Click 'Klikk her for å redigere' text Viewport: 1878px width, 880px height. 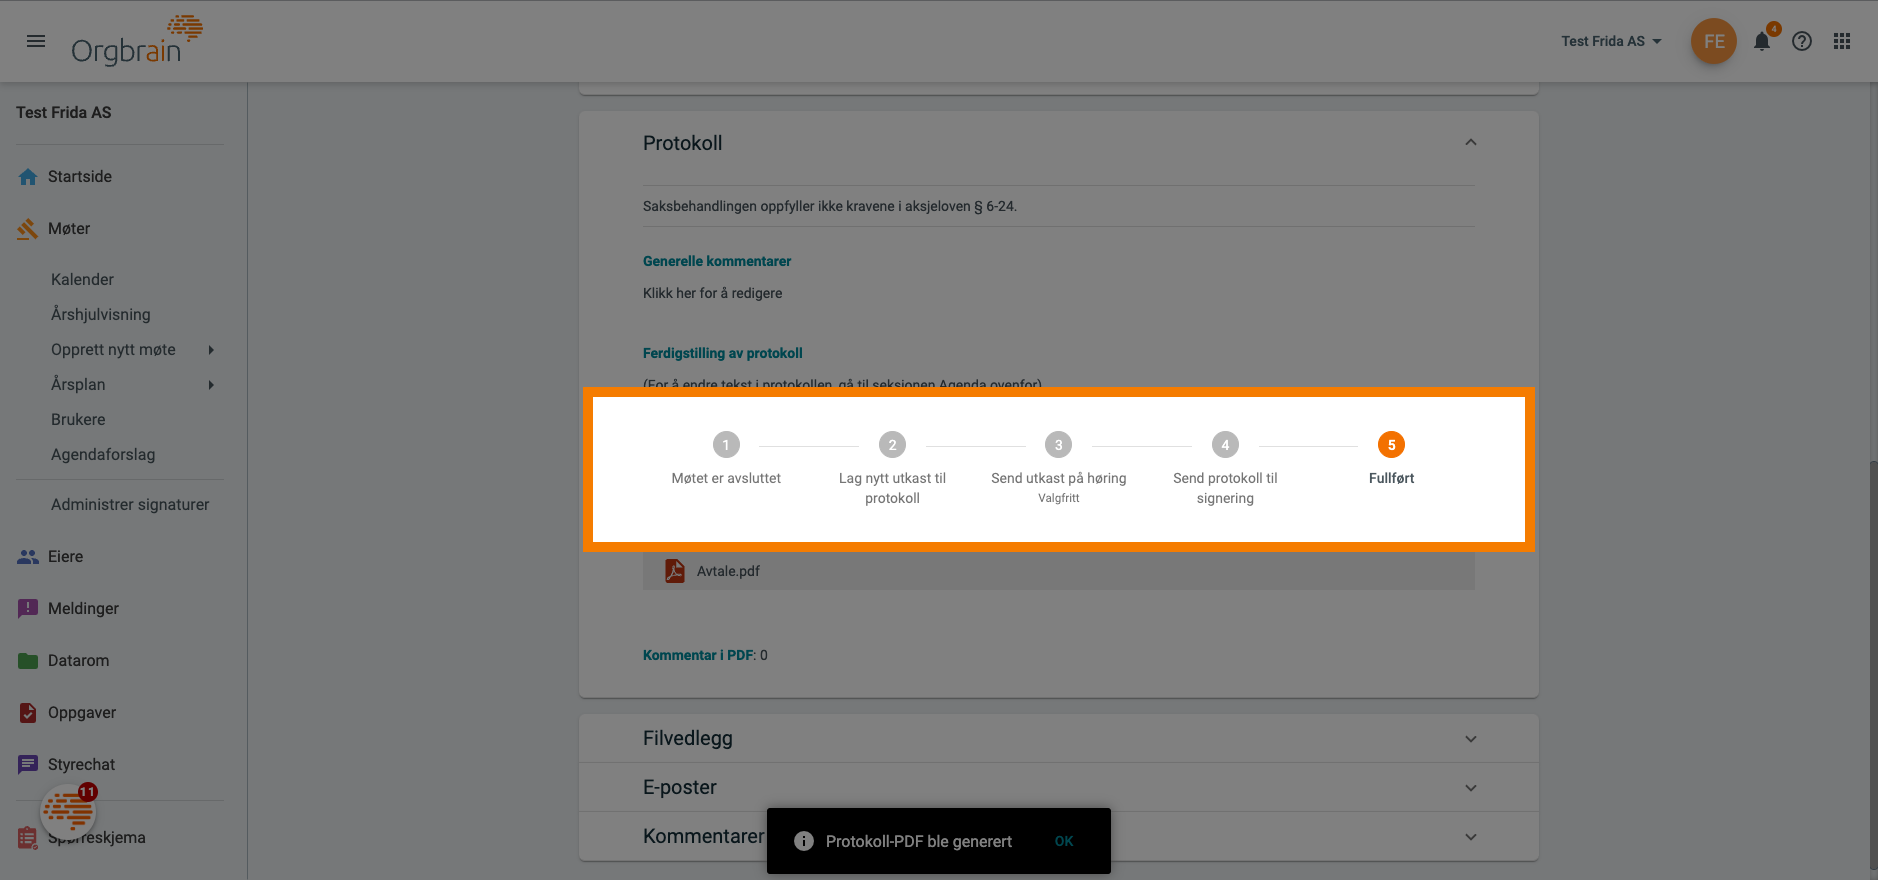[713, 293]
